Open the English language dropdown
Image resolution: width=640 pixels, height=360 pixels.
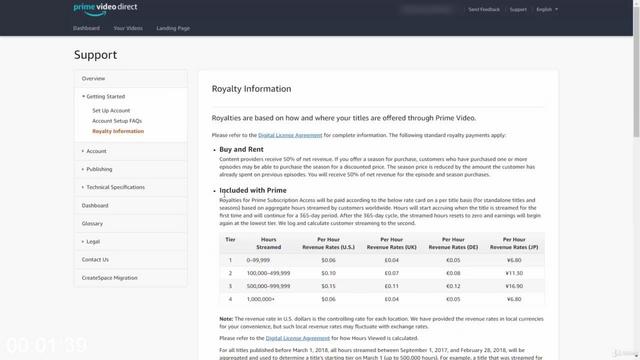tap(547, 9)
